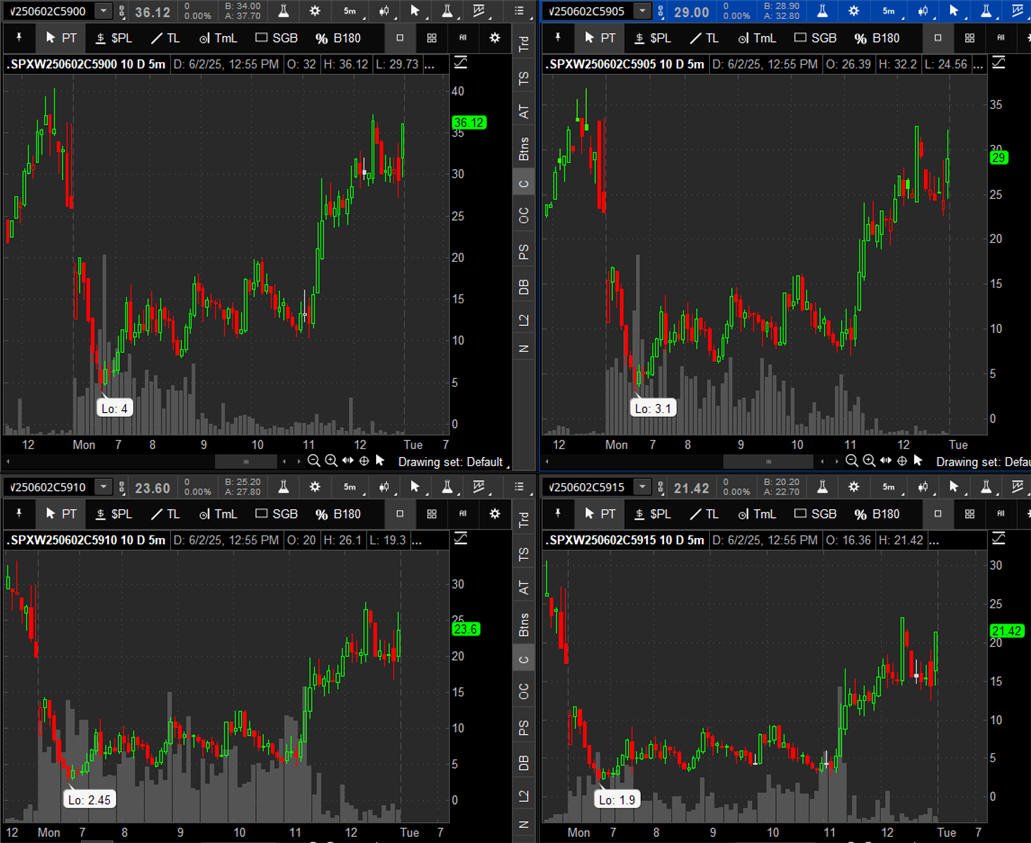Open drawing toolbar gear on C5900 chart
This screenshot has width=1031, height=843.
click(x=495, y=38)
